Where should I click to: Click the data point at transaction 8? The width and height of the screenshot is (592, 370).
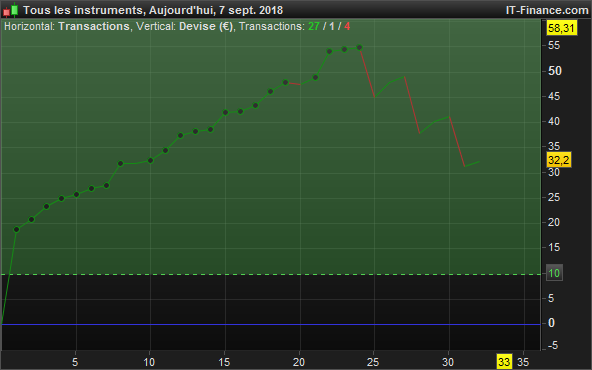(x=120, y=163)
